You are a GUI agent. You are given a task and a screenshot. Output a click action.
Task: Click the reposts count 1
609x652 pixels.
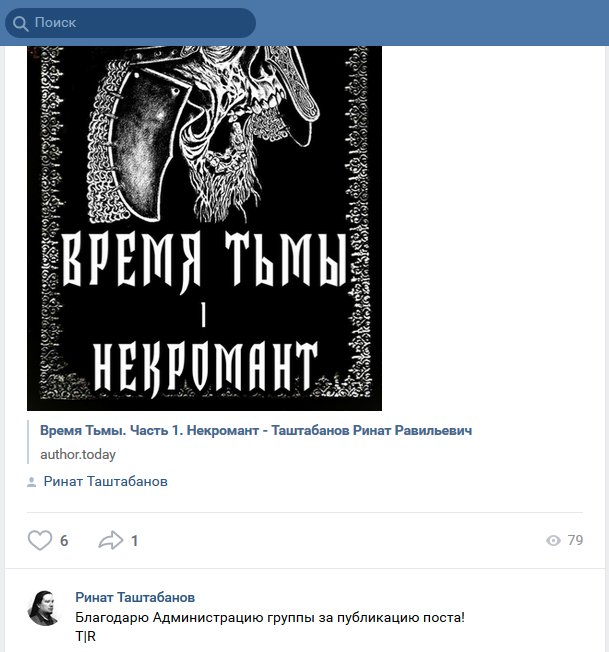click(134, 541)
